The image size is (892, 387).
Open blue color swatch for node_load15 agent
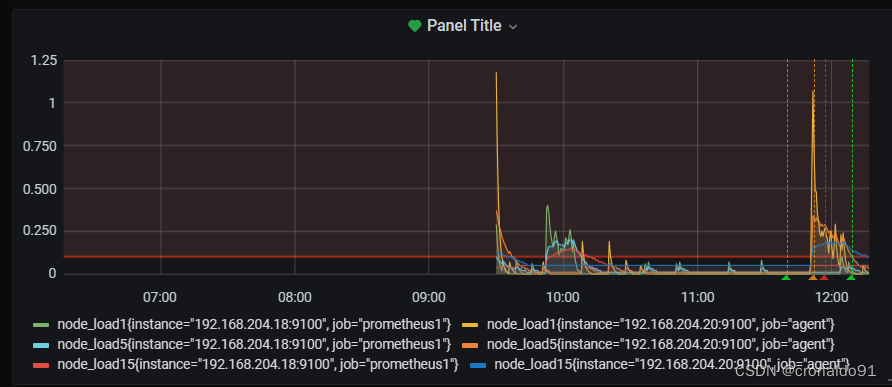coord(478,365)
